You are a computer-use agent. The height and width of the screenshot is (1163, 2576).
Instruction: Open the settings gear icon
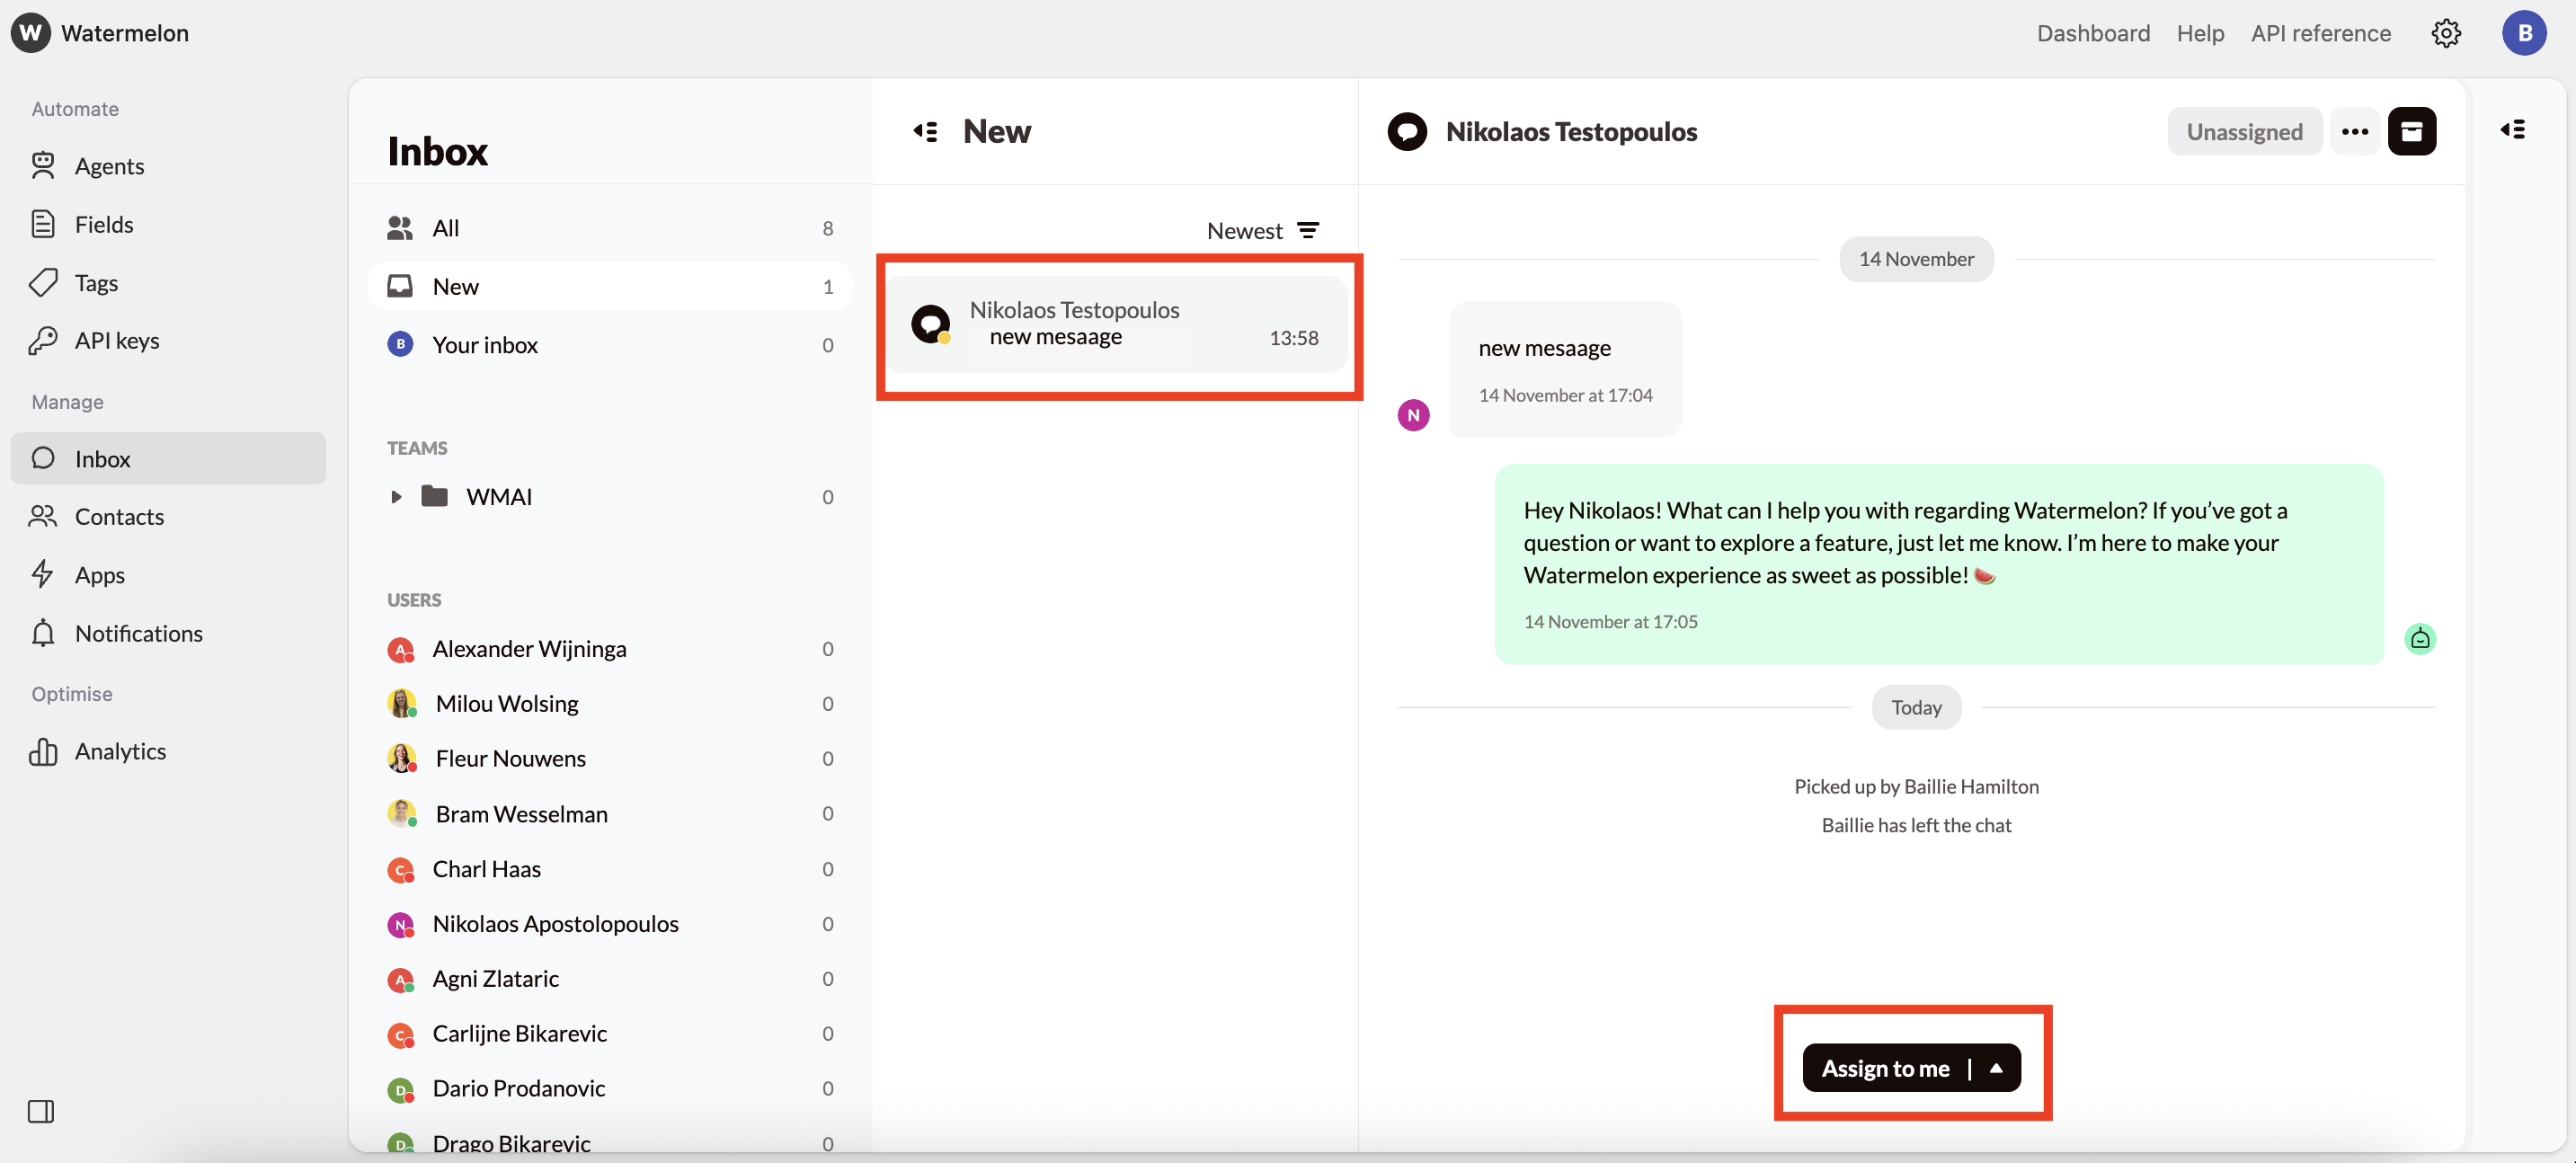click(2445, 33)
